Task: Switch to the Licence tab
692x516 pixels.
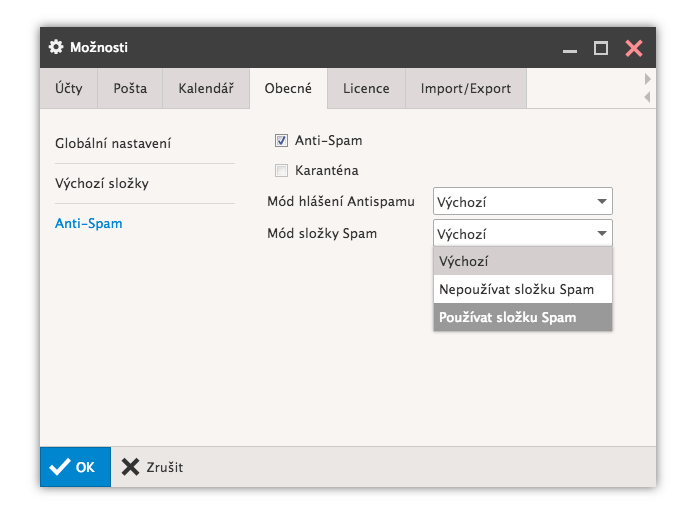Action: click(366, 88)
